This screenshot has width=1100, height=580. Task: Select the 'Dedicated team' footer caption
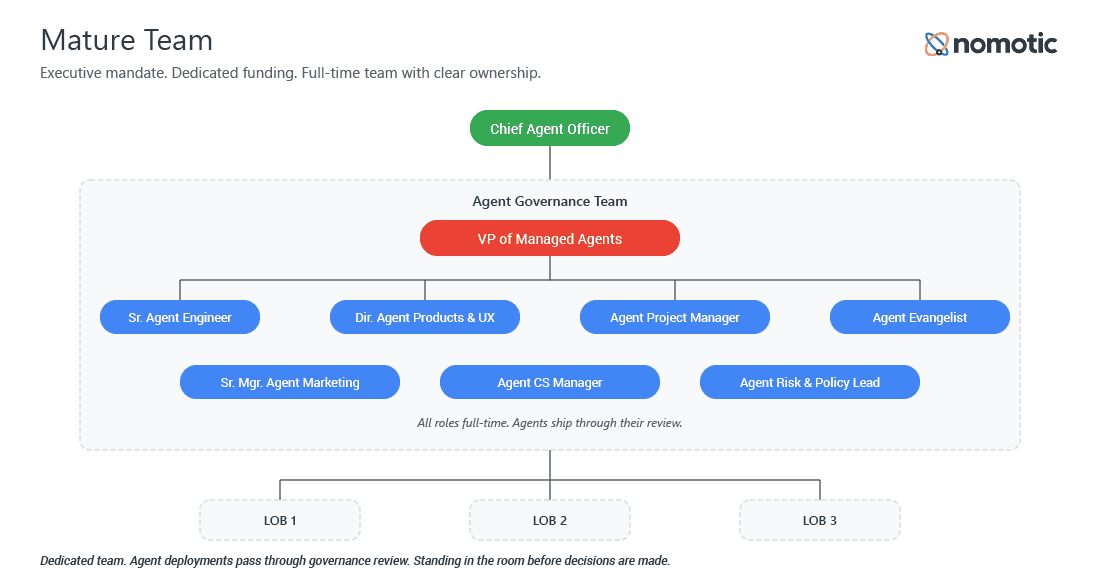(355, 561)
